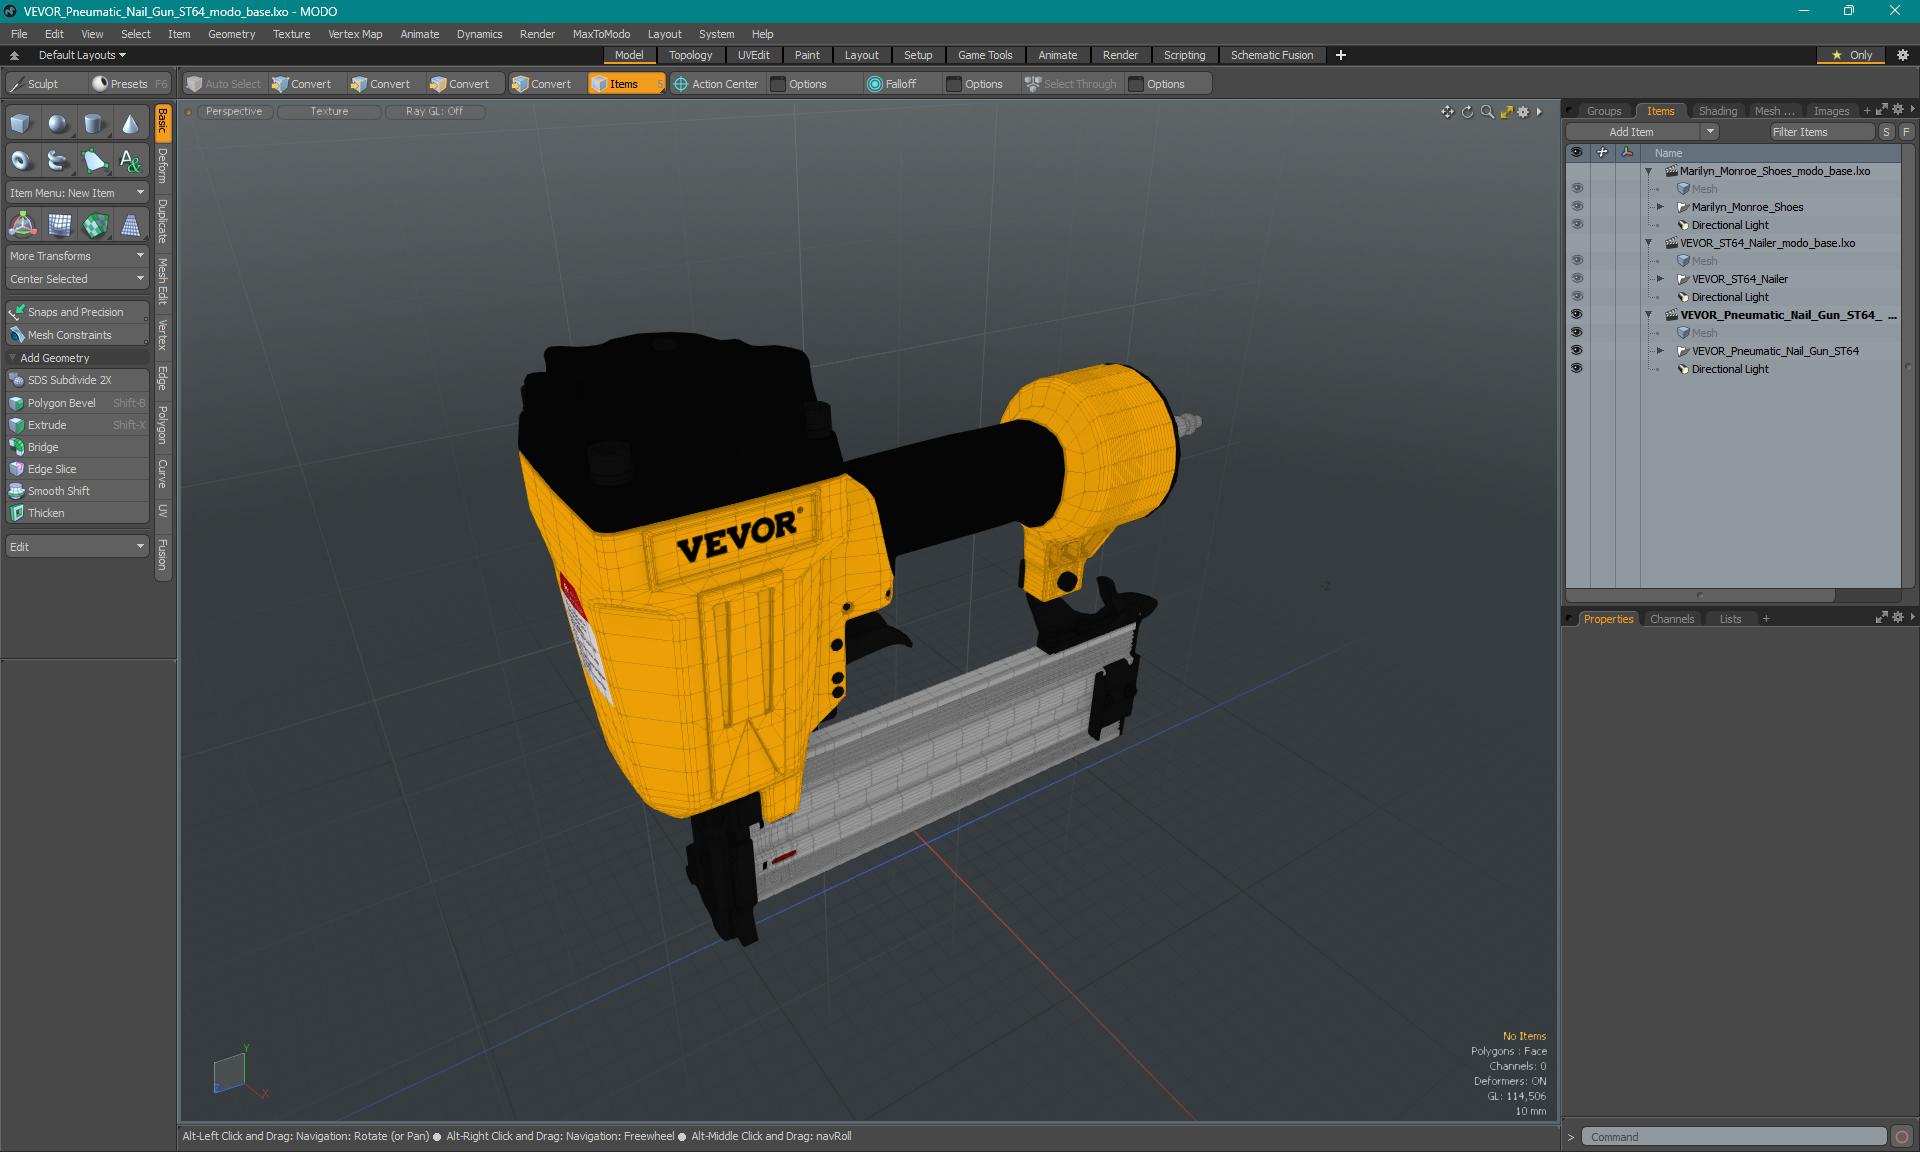
Task: Expand the VEVOR_Pneumatic_Nail_Gun_ST64 group
Action: tap(1660, 351)
